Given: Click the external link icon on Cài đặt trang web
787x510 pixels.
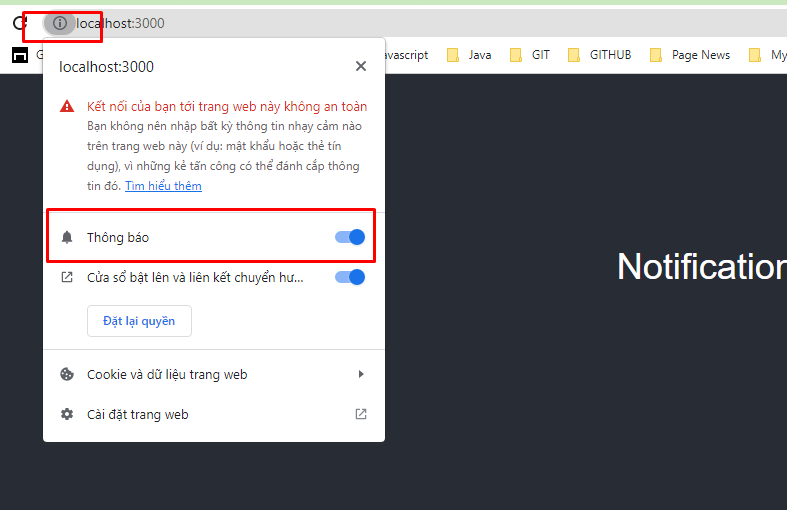Looking at the screenshot, I should pos(361,414).
